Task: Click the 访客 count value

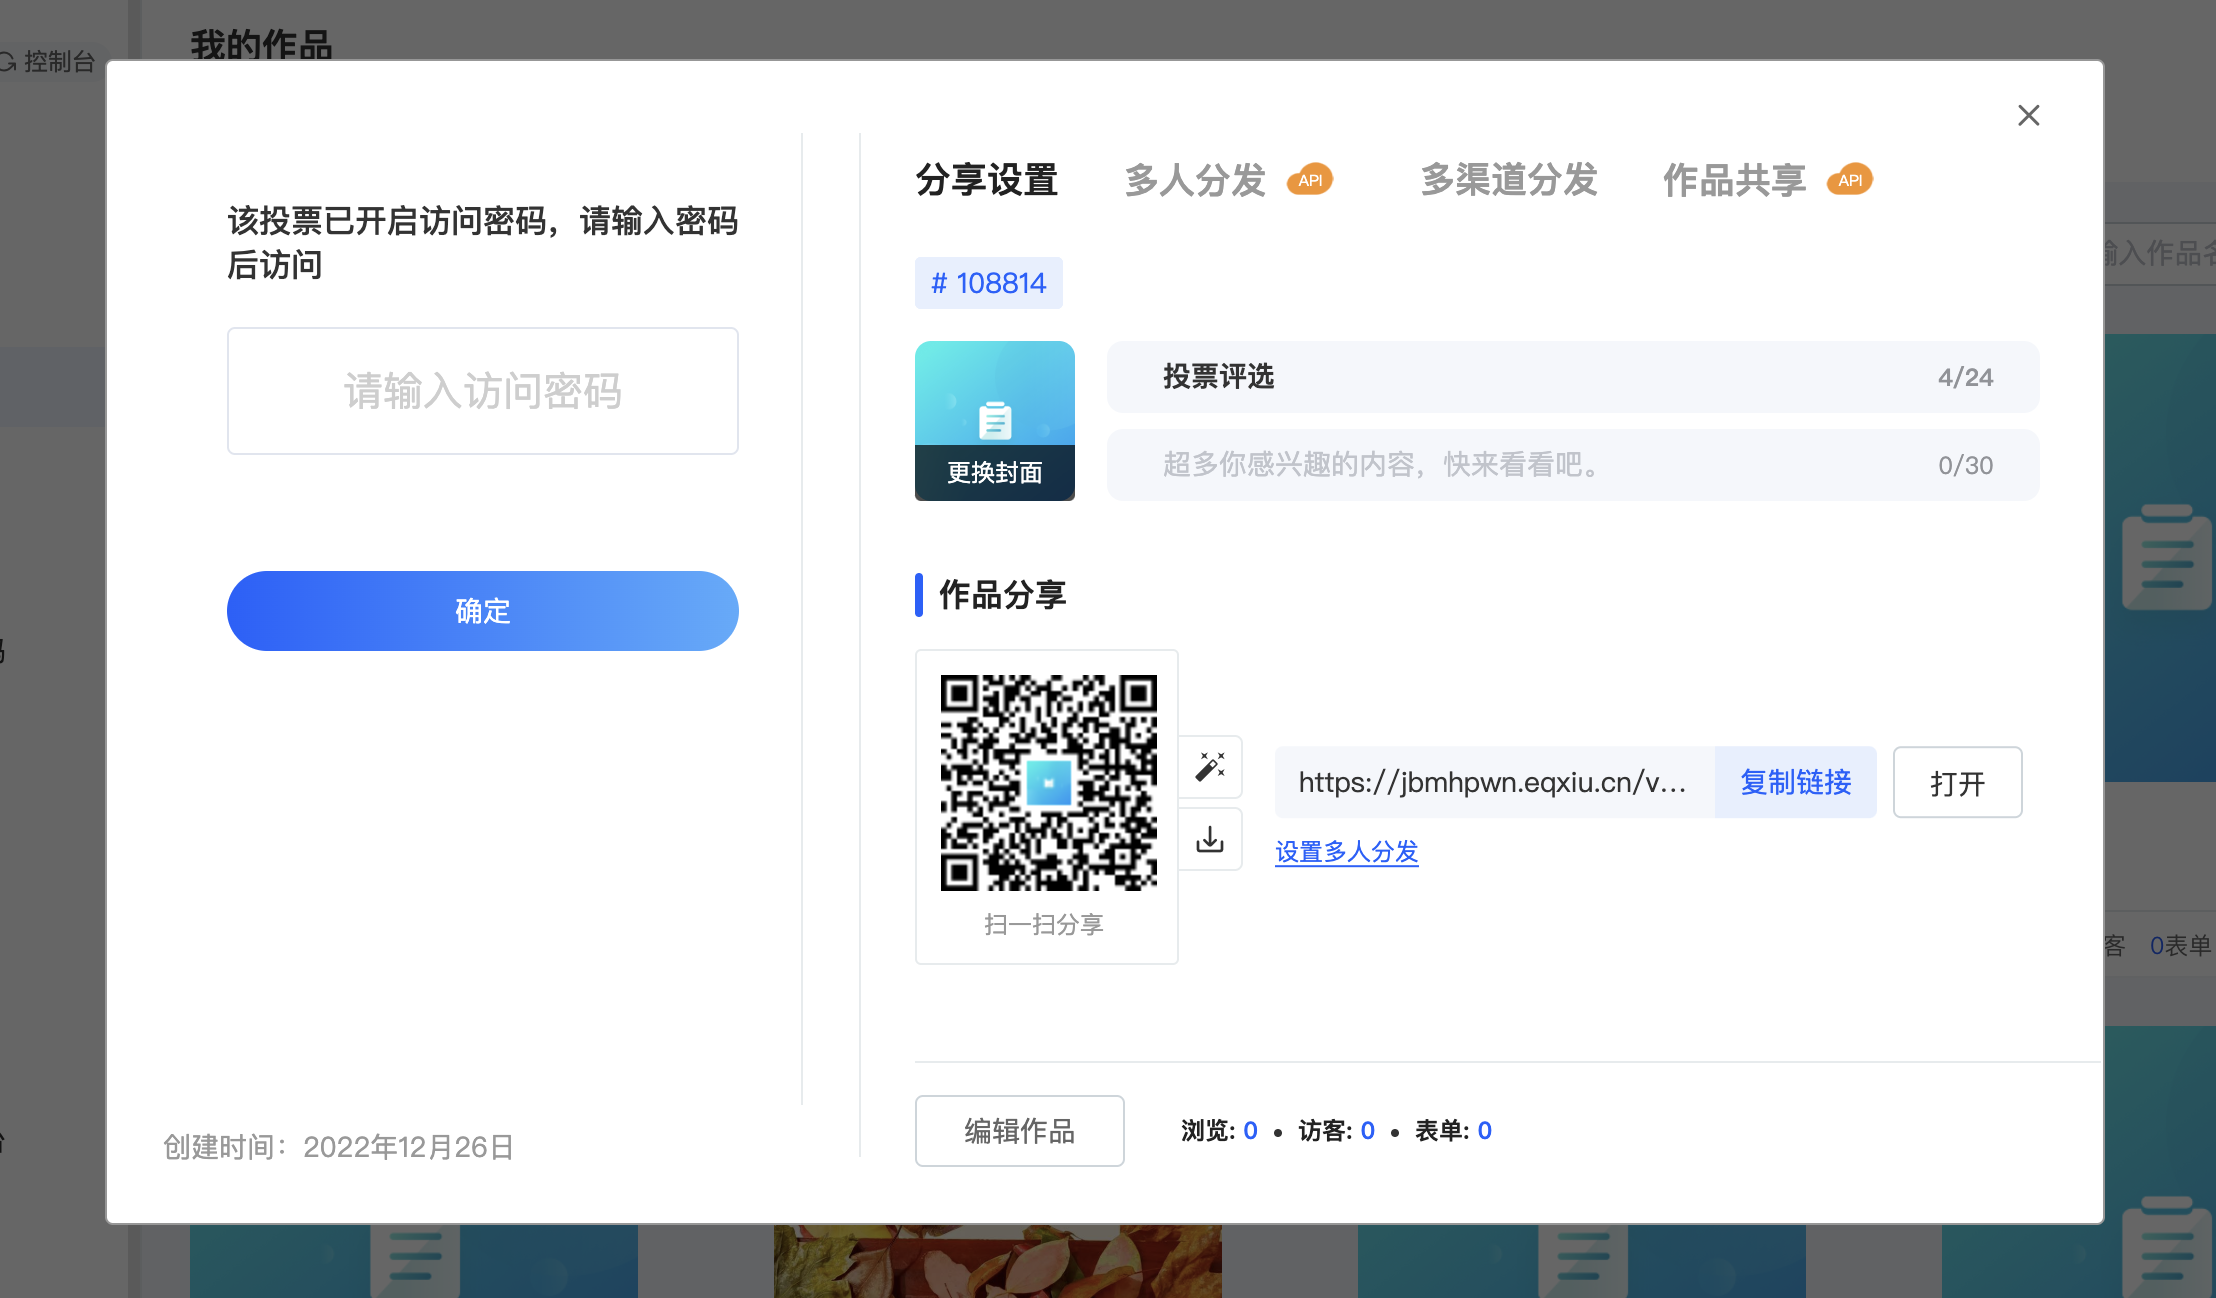Action: tap(1367, 1131)
